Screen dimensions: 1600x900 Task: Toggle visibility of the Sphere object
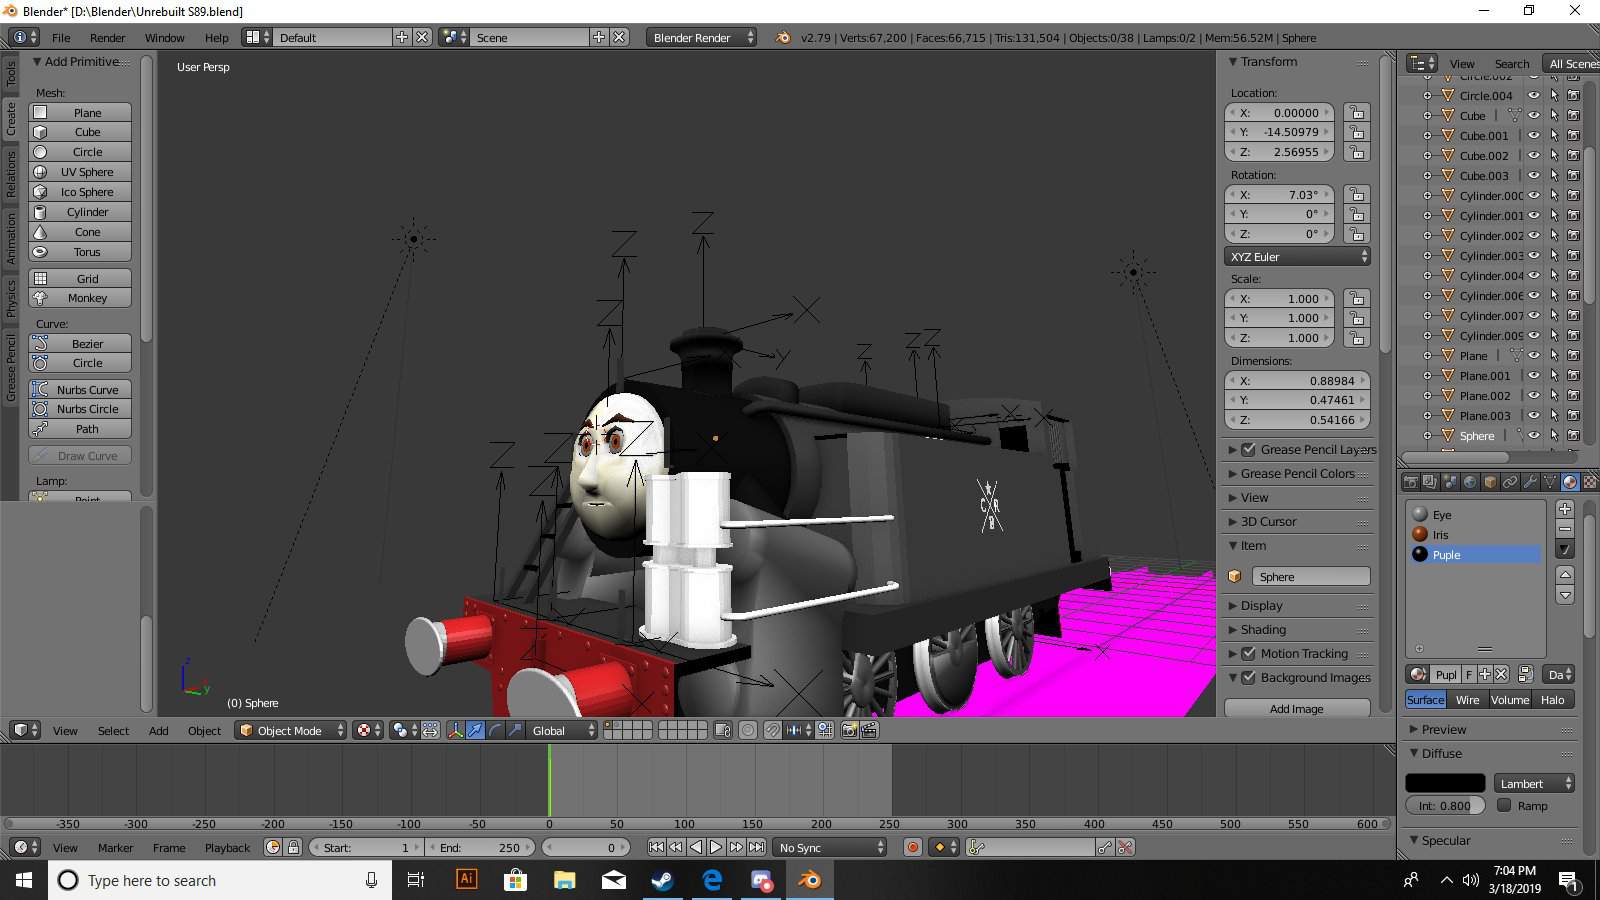[1534, 435]
